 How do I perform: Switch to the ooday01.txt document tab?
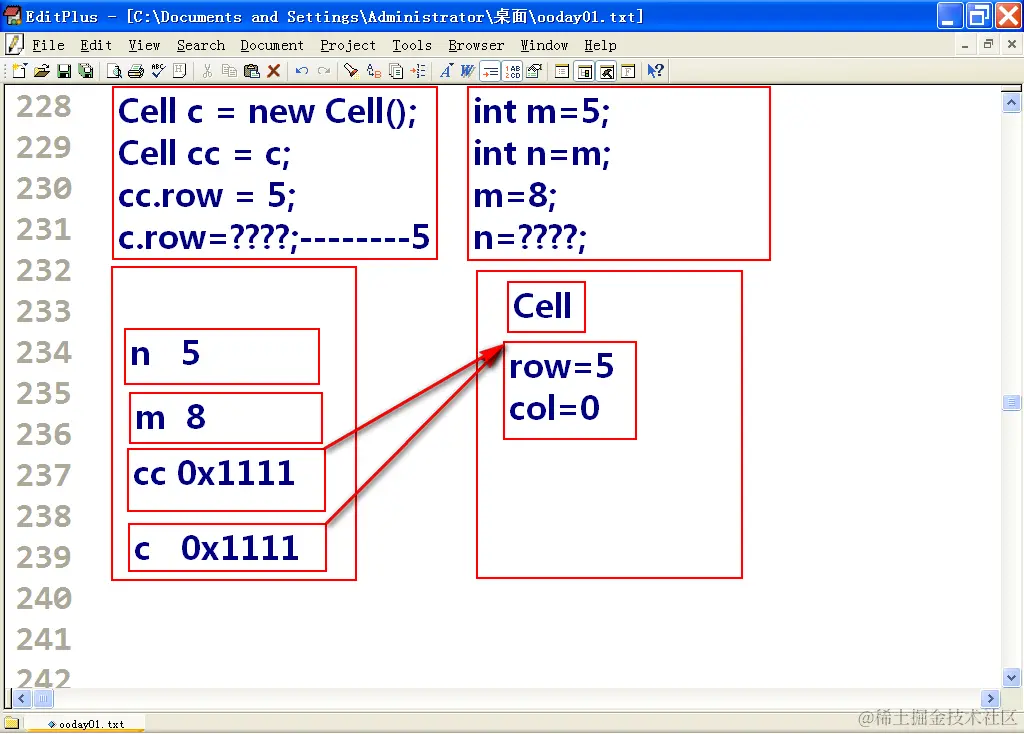click(x=86, y=724)
